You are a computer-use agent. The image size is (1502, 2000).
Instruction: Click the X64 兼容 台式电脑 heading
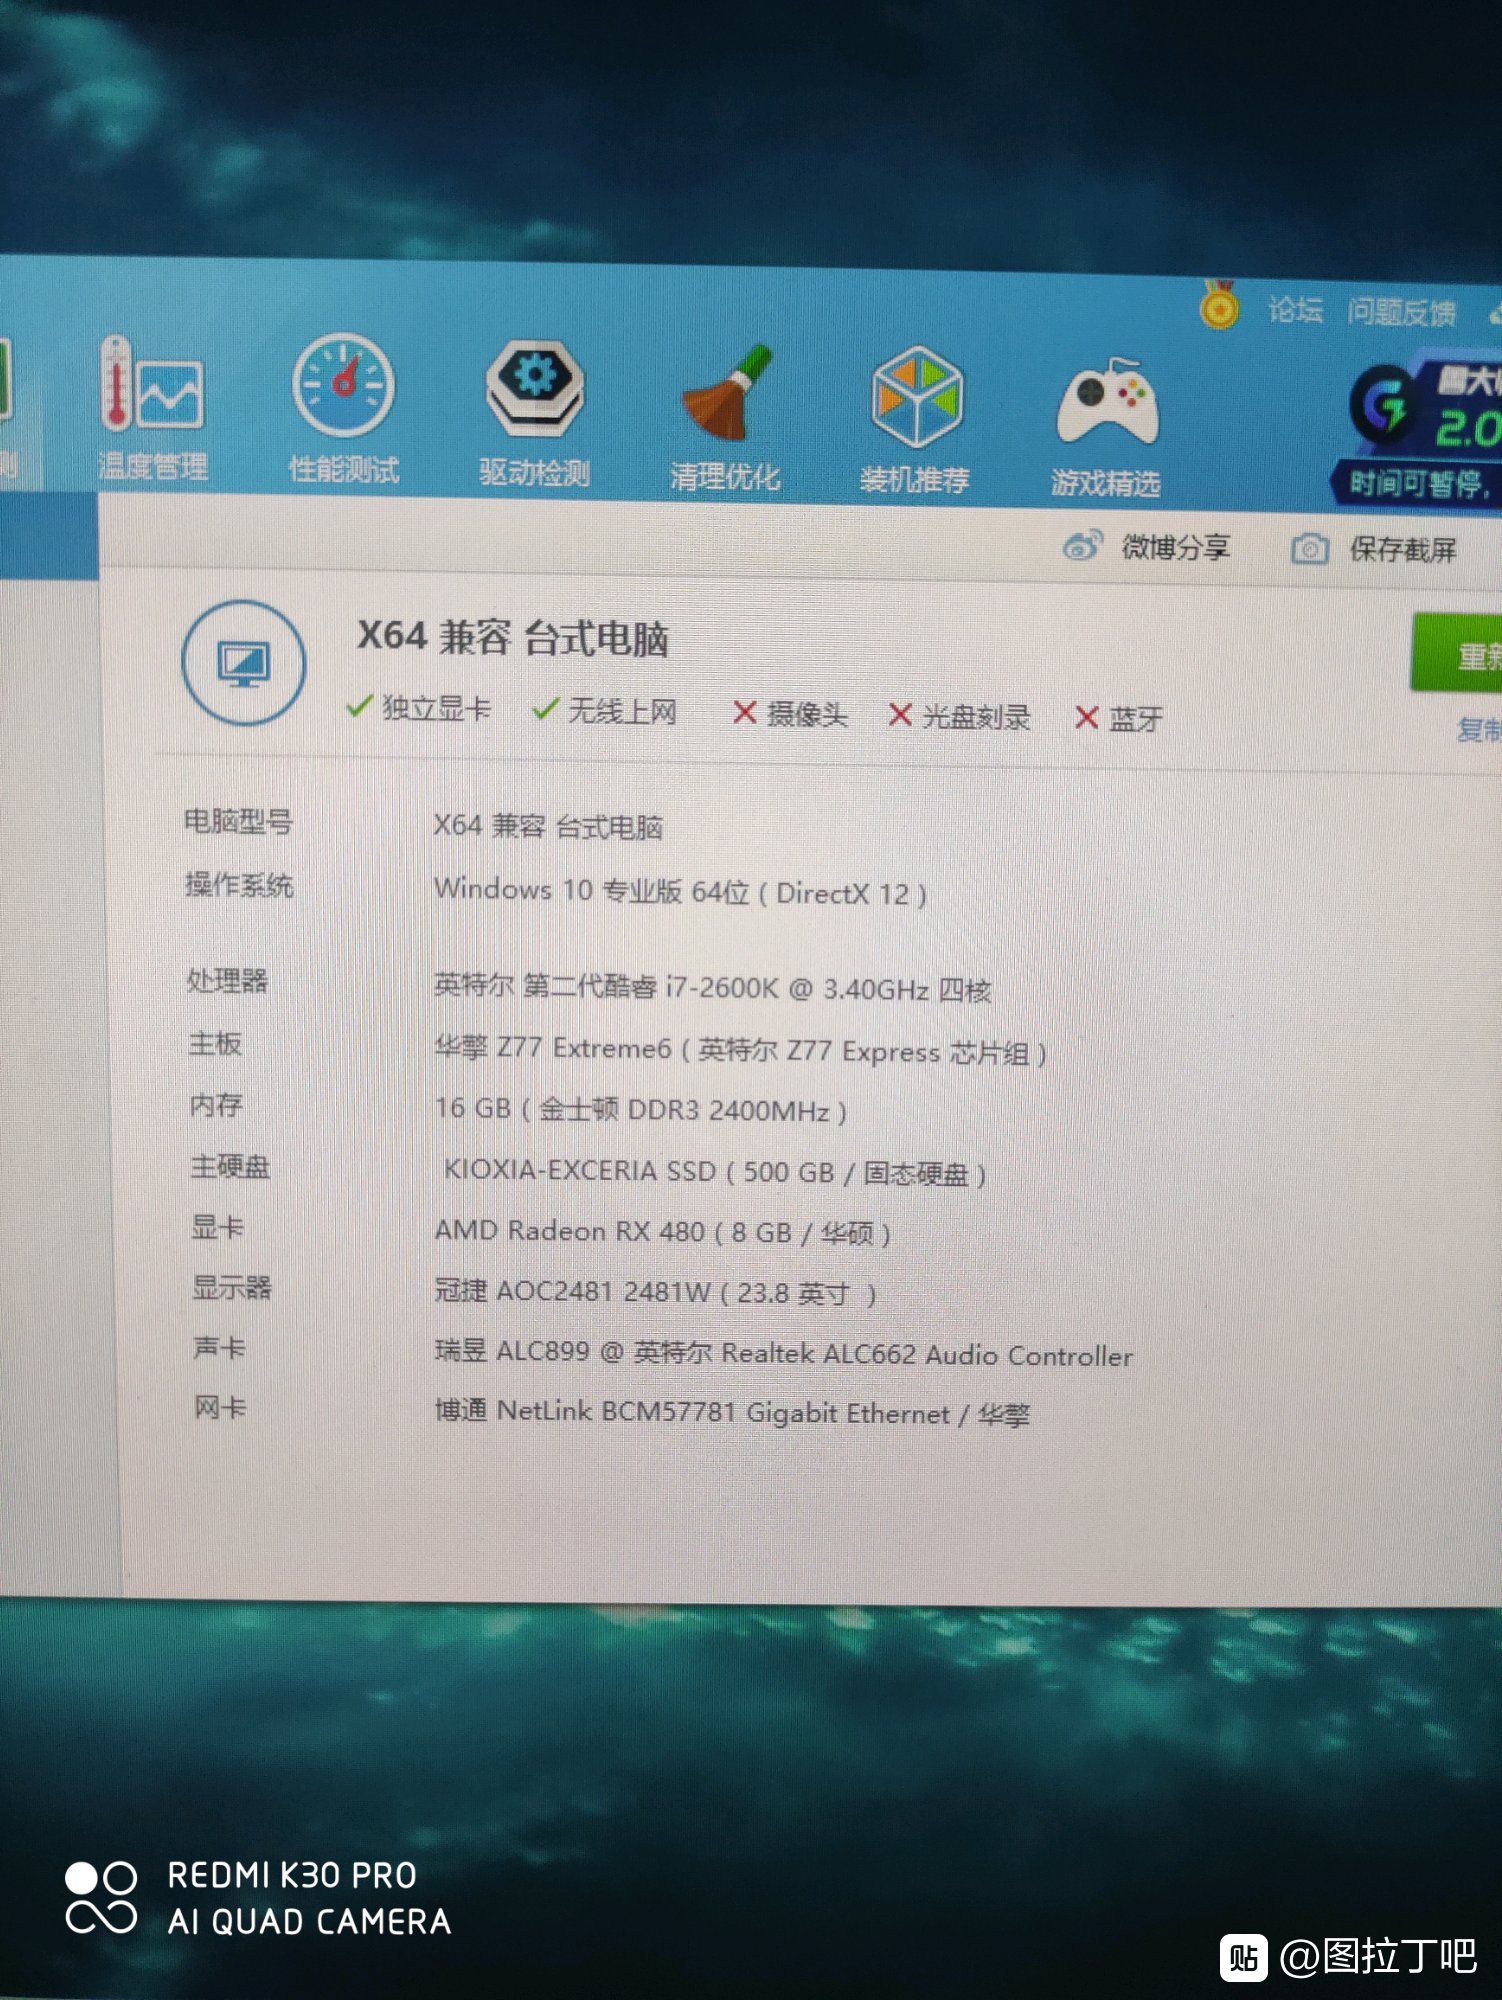click(x=513, y=638)
